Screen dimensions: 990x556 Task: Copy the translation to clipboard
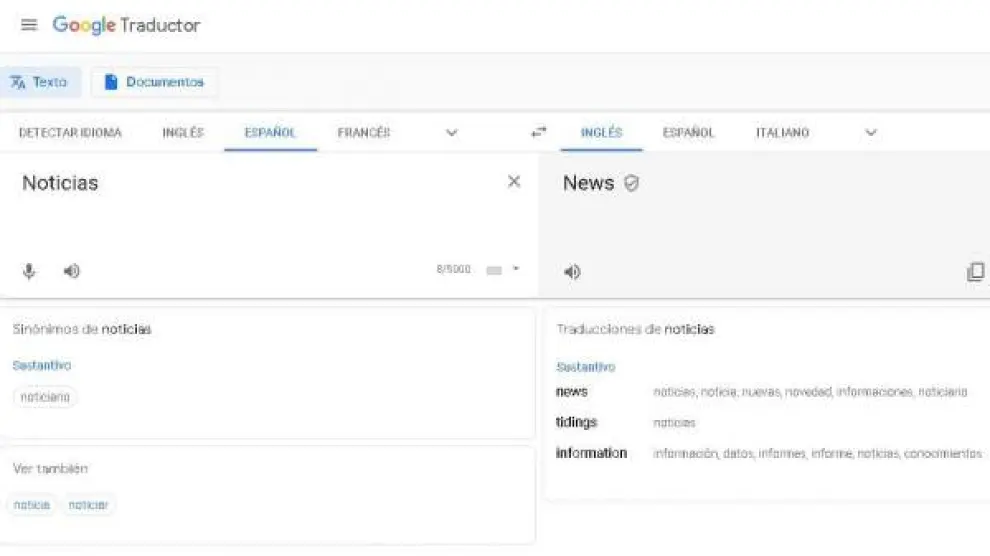[975, 272]
